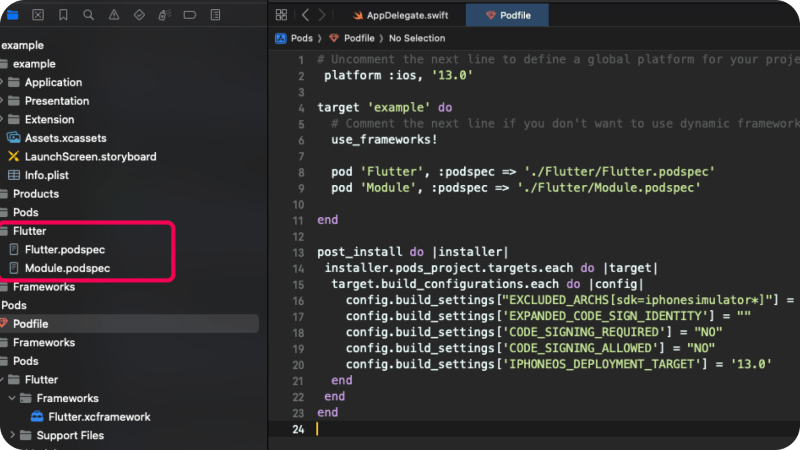Select the Support Files folder
This screenshot has height=450, width=800.
(70, 435)
